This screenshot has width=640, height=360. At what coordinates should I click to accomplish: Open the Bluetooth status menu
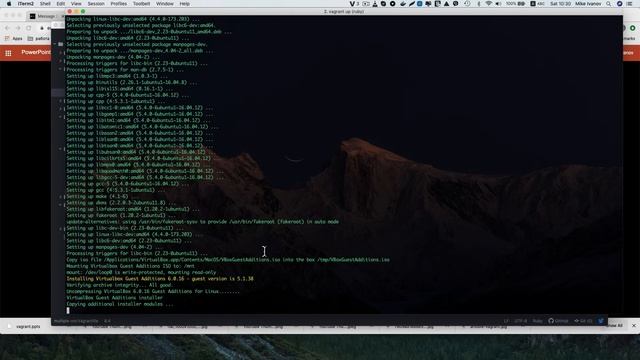479,4
